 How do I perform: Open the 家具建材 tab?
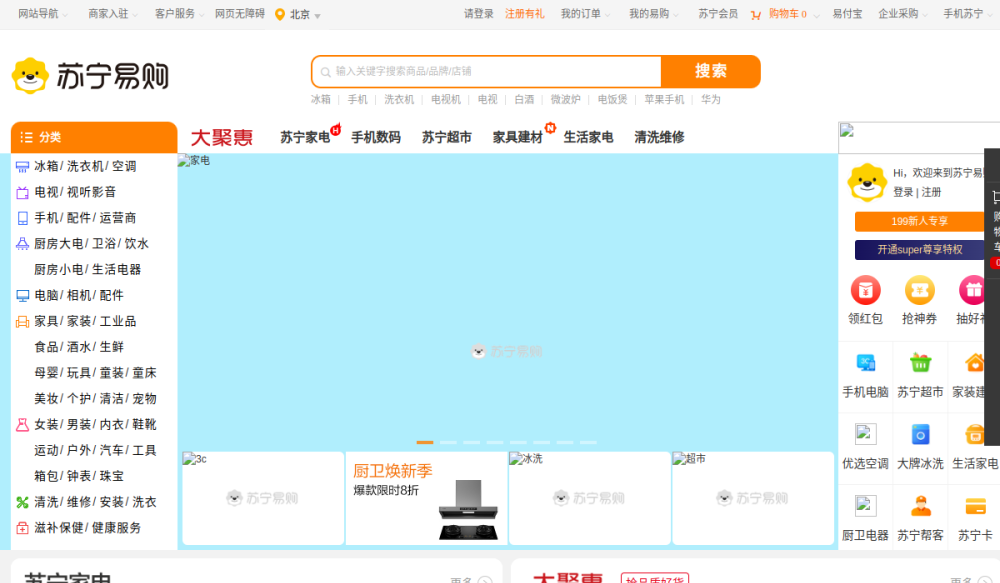click(518, 137)
